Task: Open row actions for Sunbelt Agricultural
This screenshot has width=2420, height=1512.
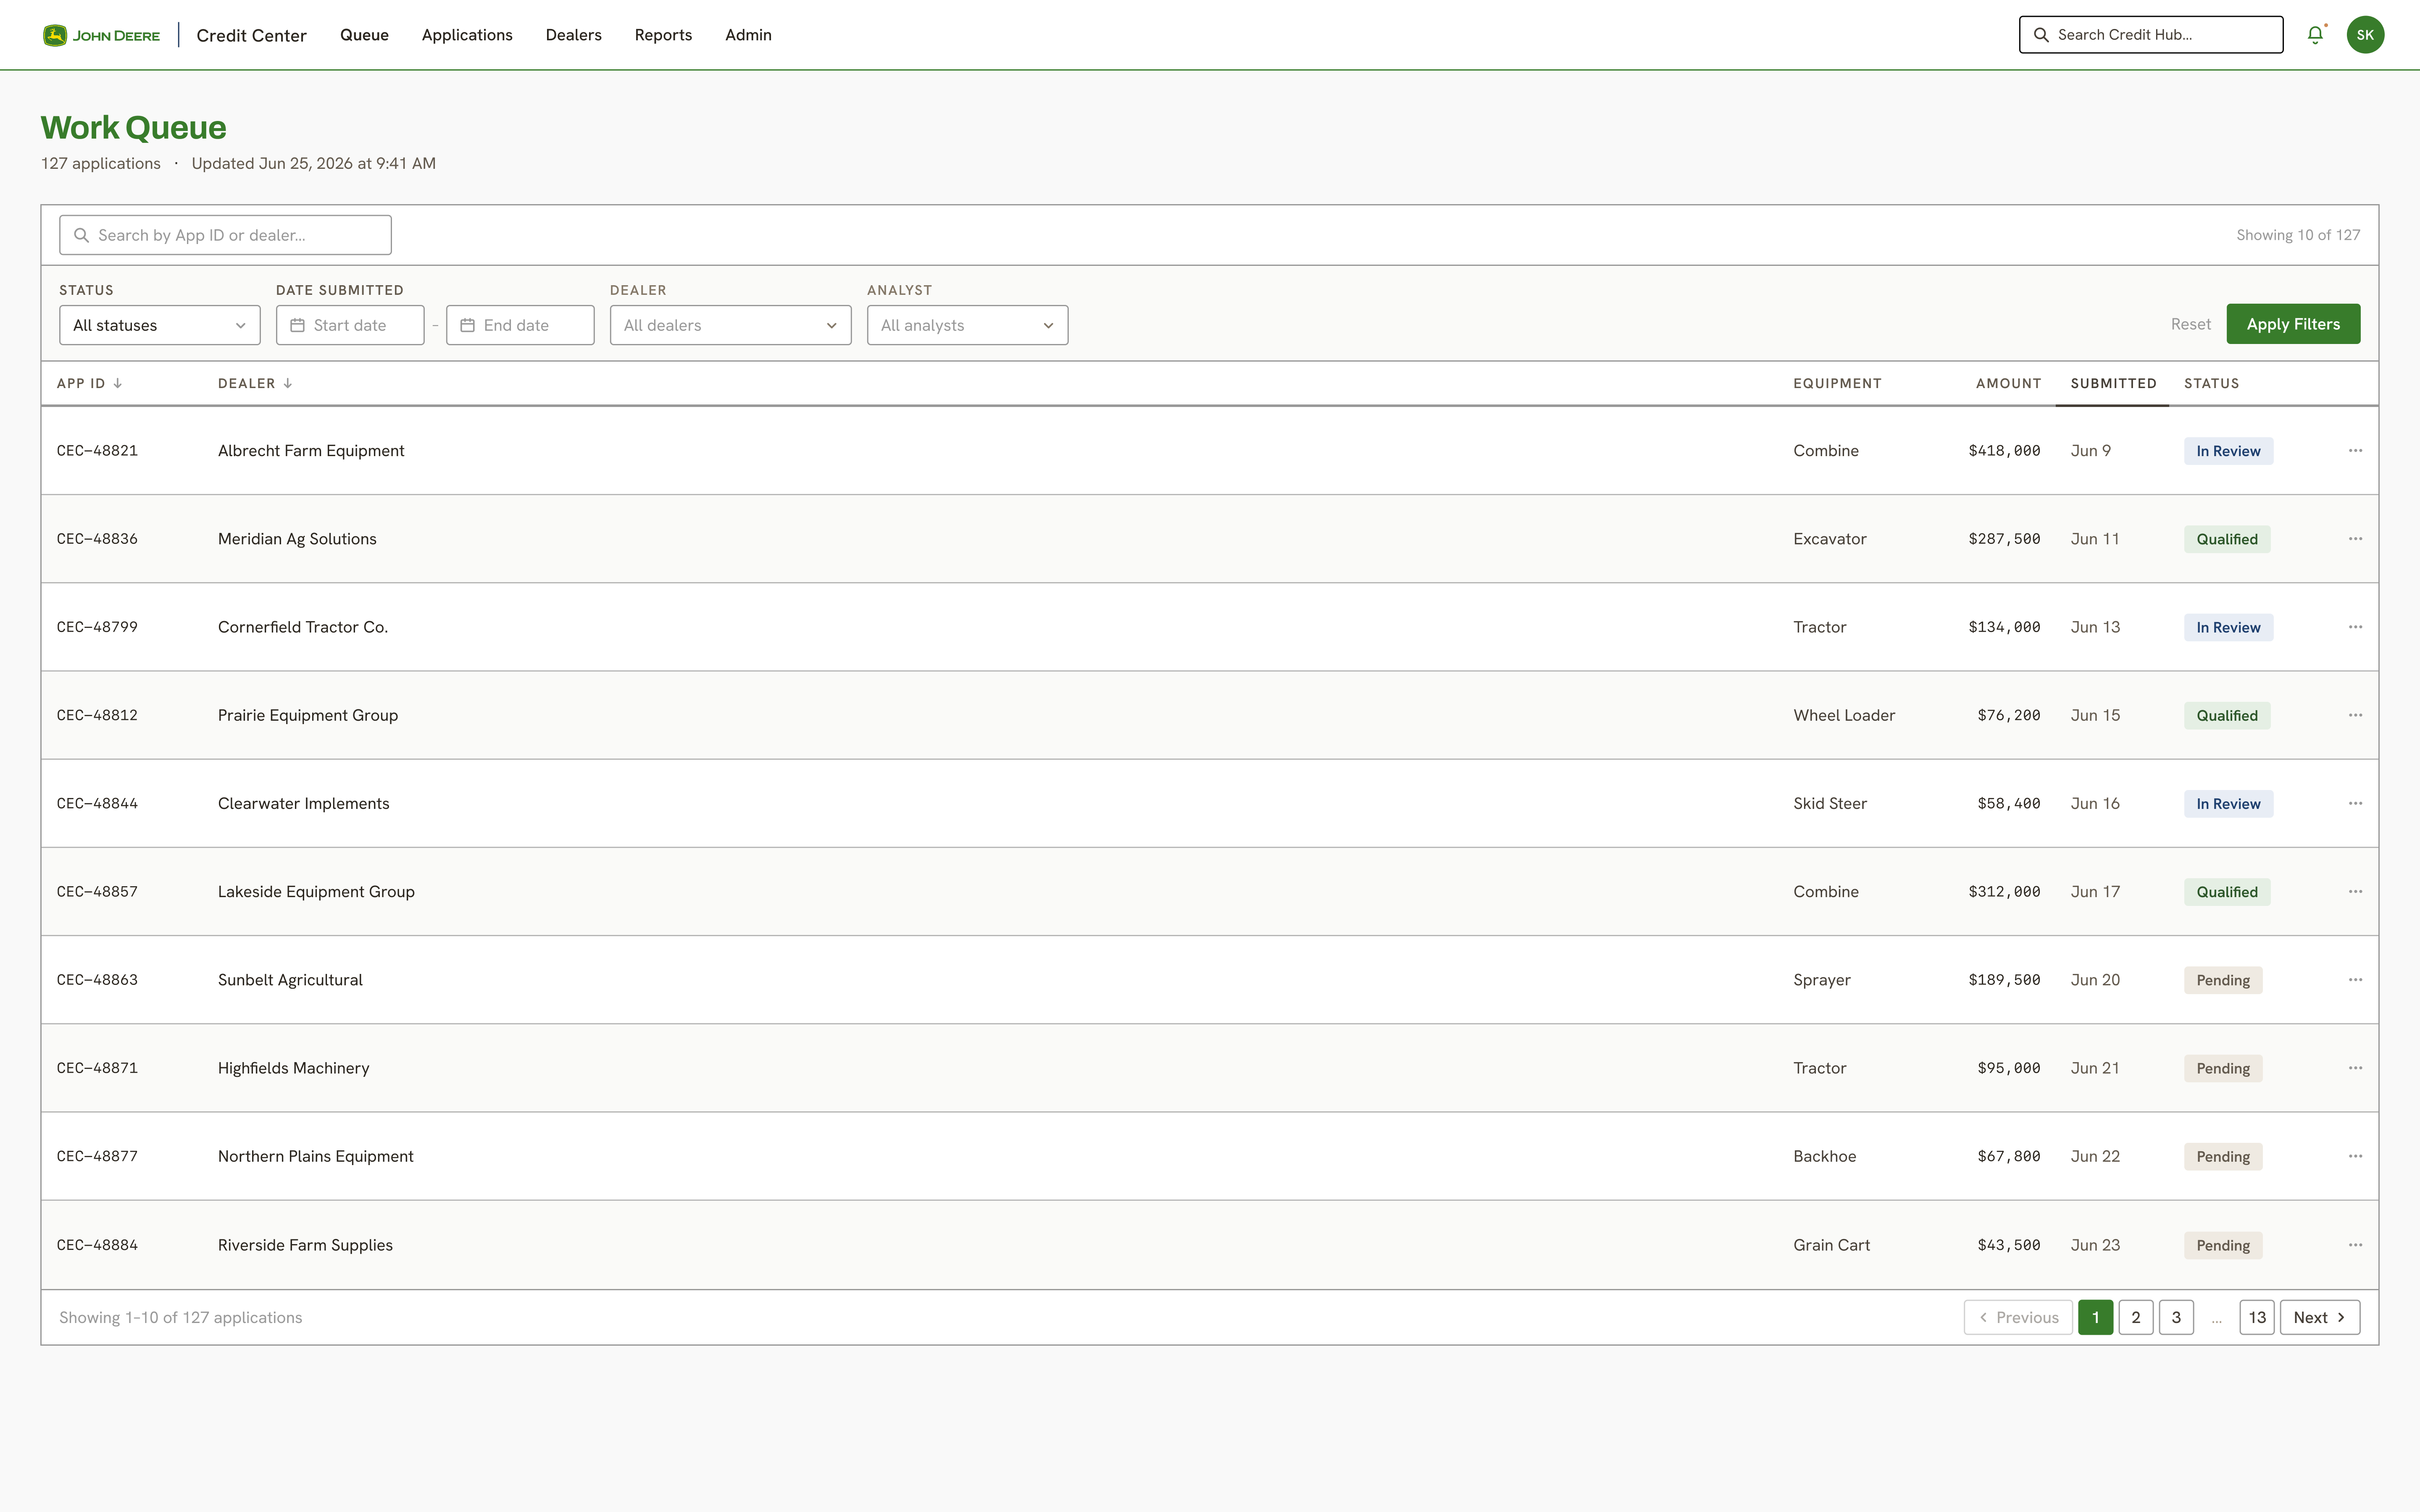Action: click(2355, 980)
